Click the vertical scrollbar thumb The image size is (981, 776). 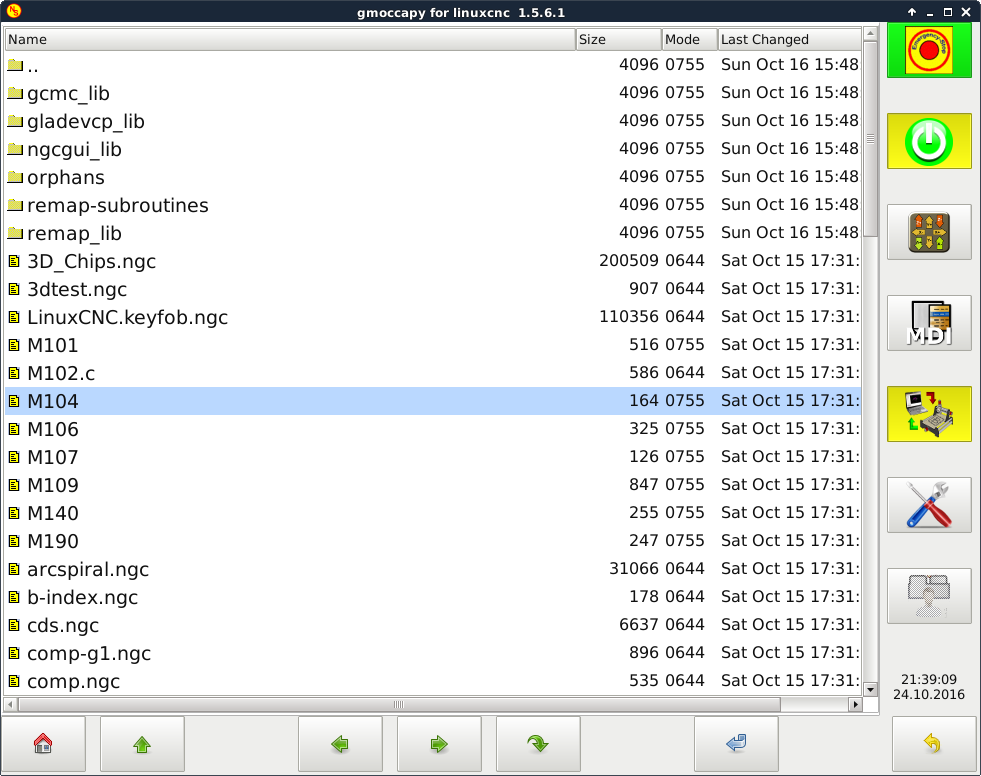(x=870, y=138)
